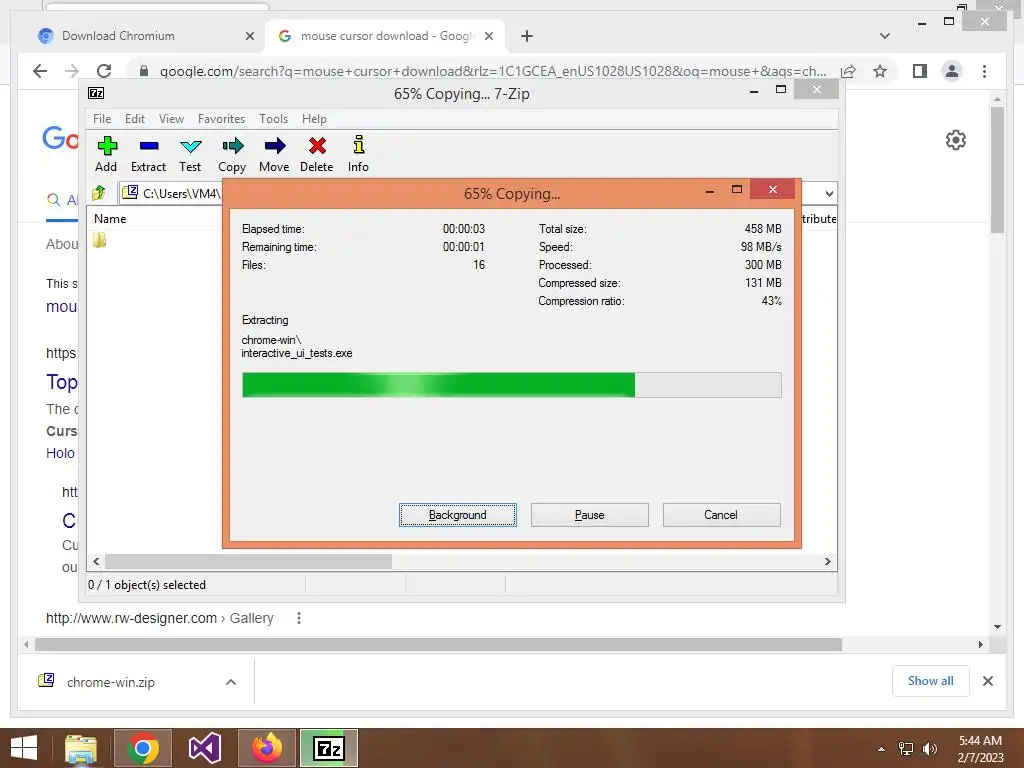Open the Chrome profile avatar
1024x768 pixels.
(952, 71)
